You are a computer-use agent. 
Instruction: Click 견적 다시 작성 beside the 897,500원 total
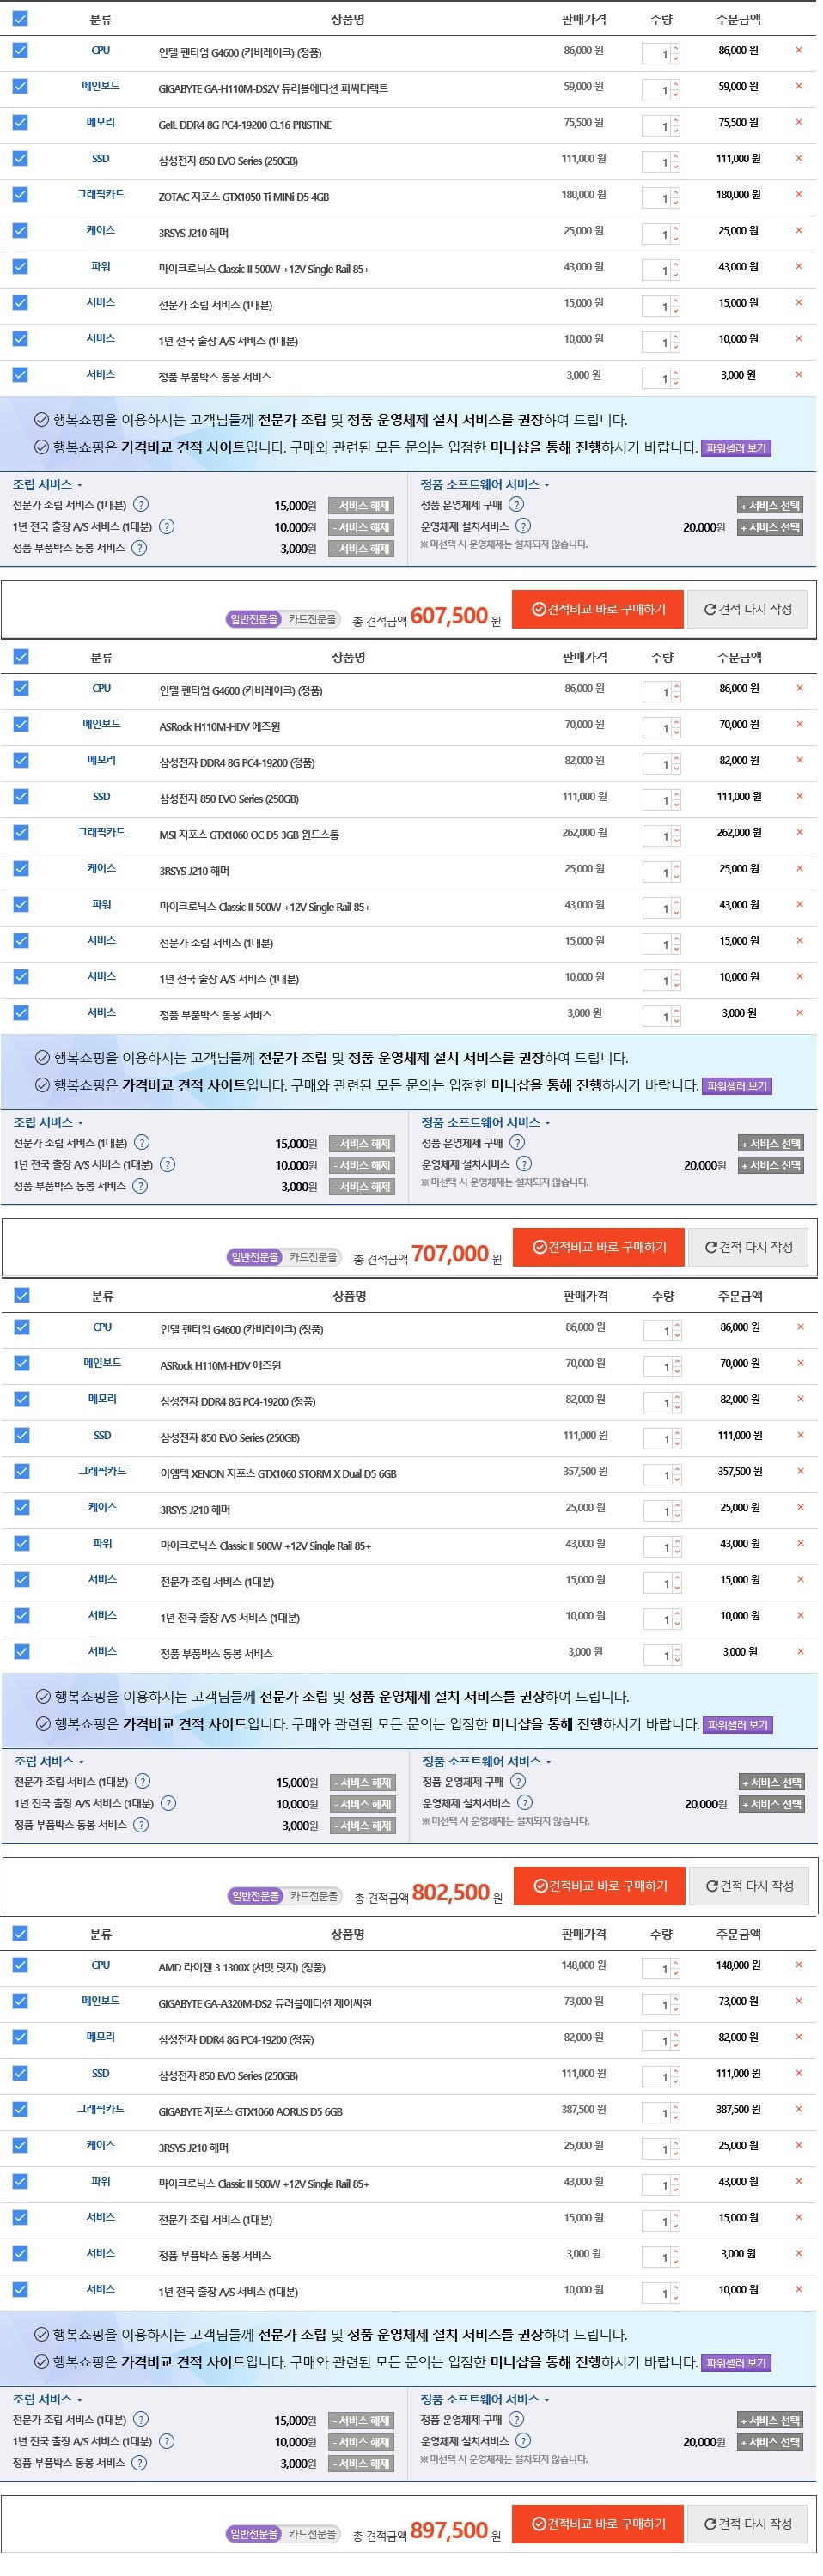click(x=747, y=2524)
